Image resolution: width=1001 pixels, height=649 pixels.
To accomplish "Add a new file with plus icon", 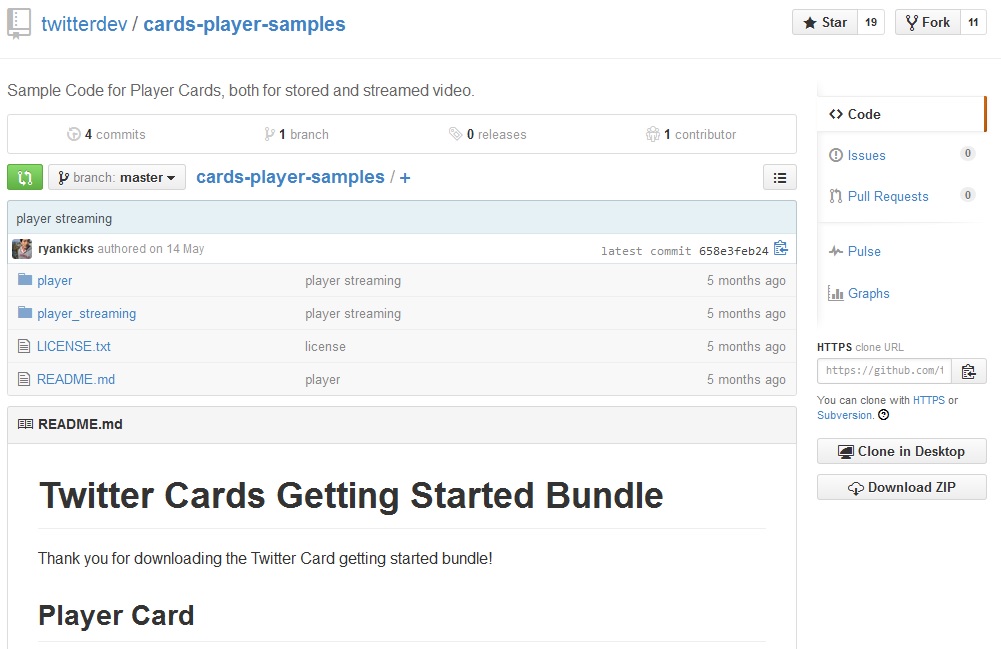I will click(x=405, y=178).
